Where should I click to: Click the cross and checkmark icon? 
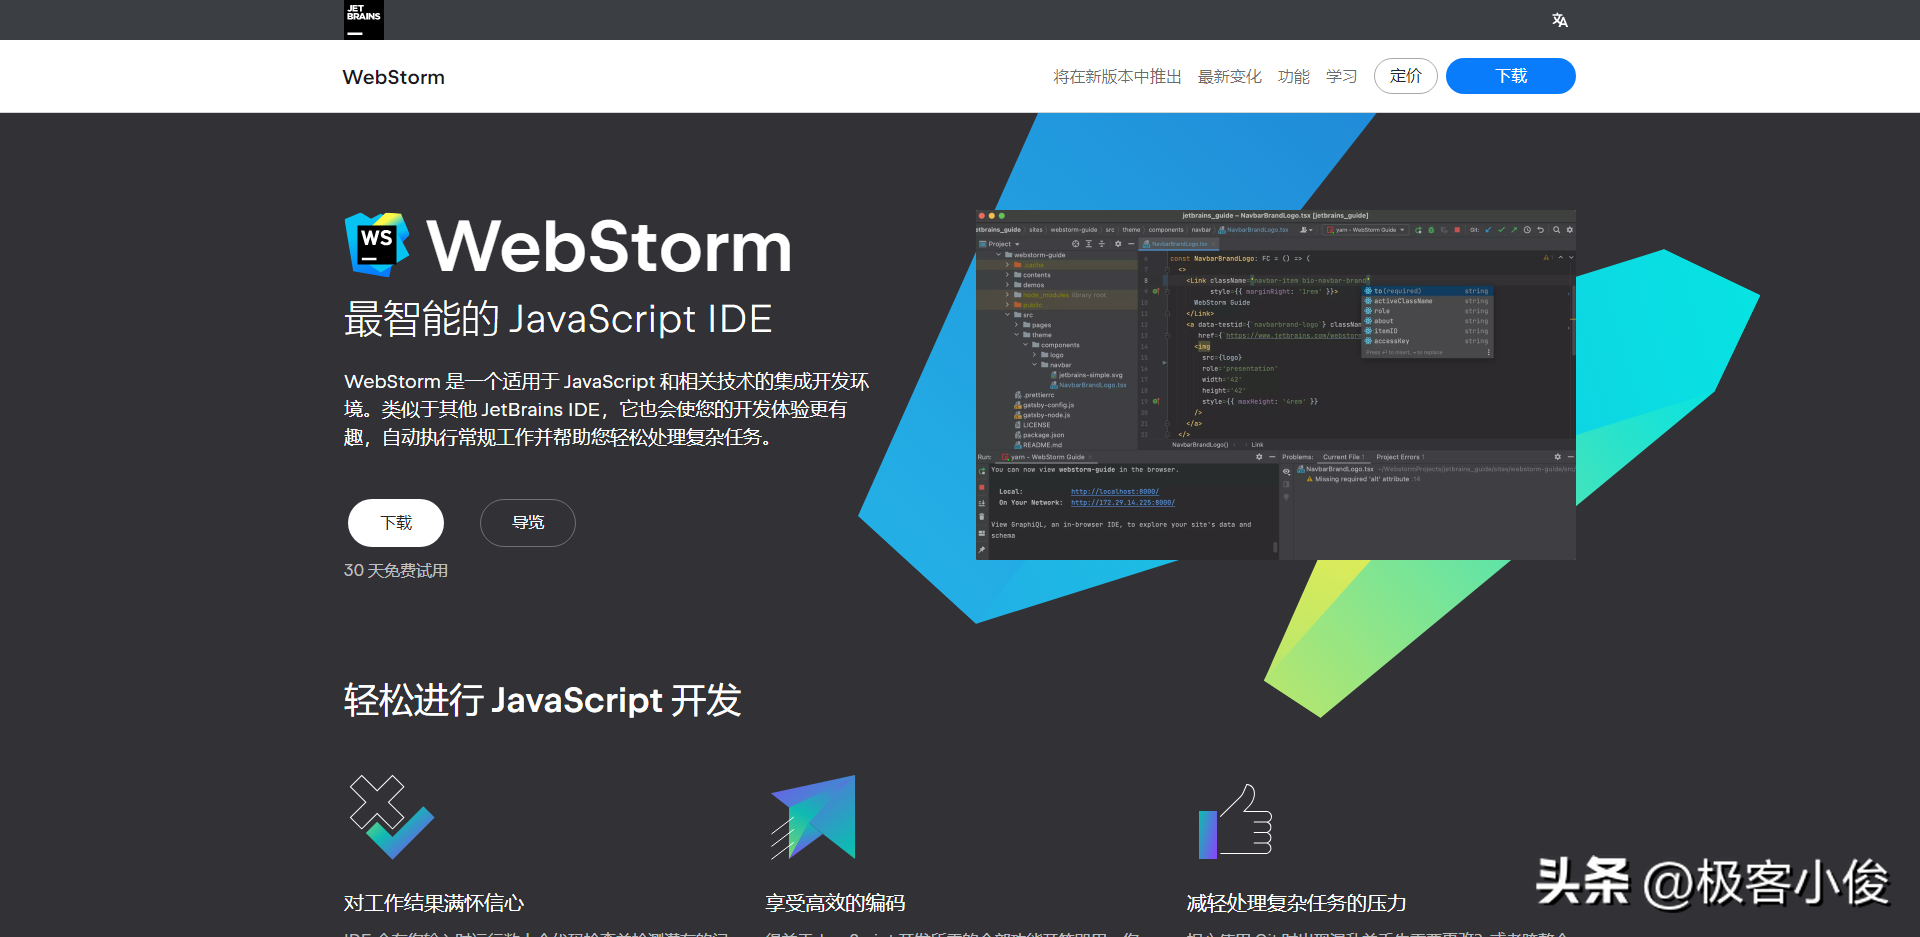391,817
